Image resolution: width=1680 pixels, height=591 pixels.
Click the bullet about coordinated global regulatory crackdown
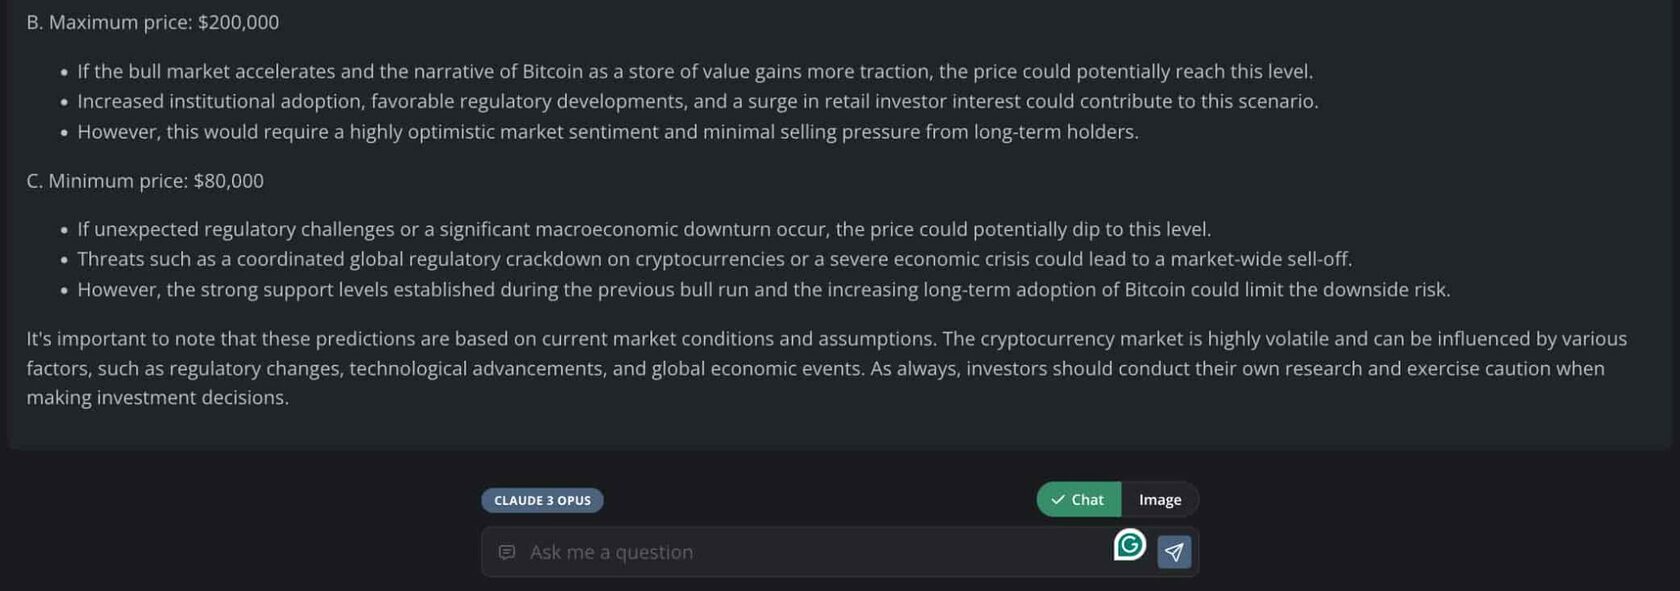click(714, 260)
